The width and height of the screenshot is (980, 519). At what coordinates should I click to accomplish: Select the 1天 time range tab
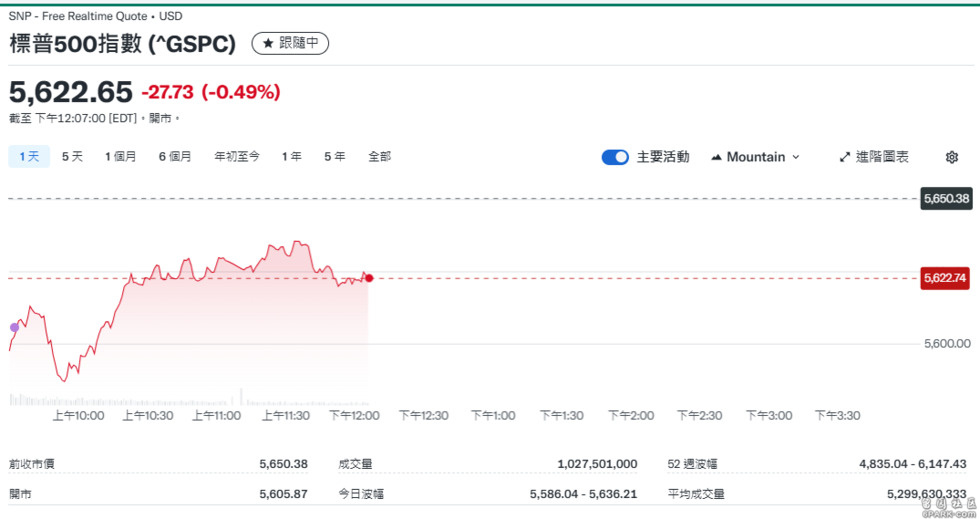pyautogui.click(x=29, y=156)
